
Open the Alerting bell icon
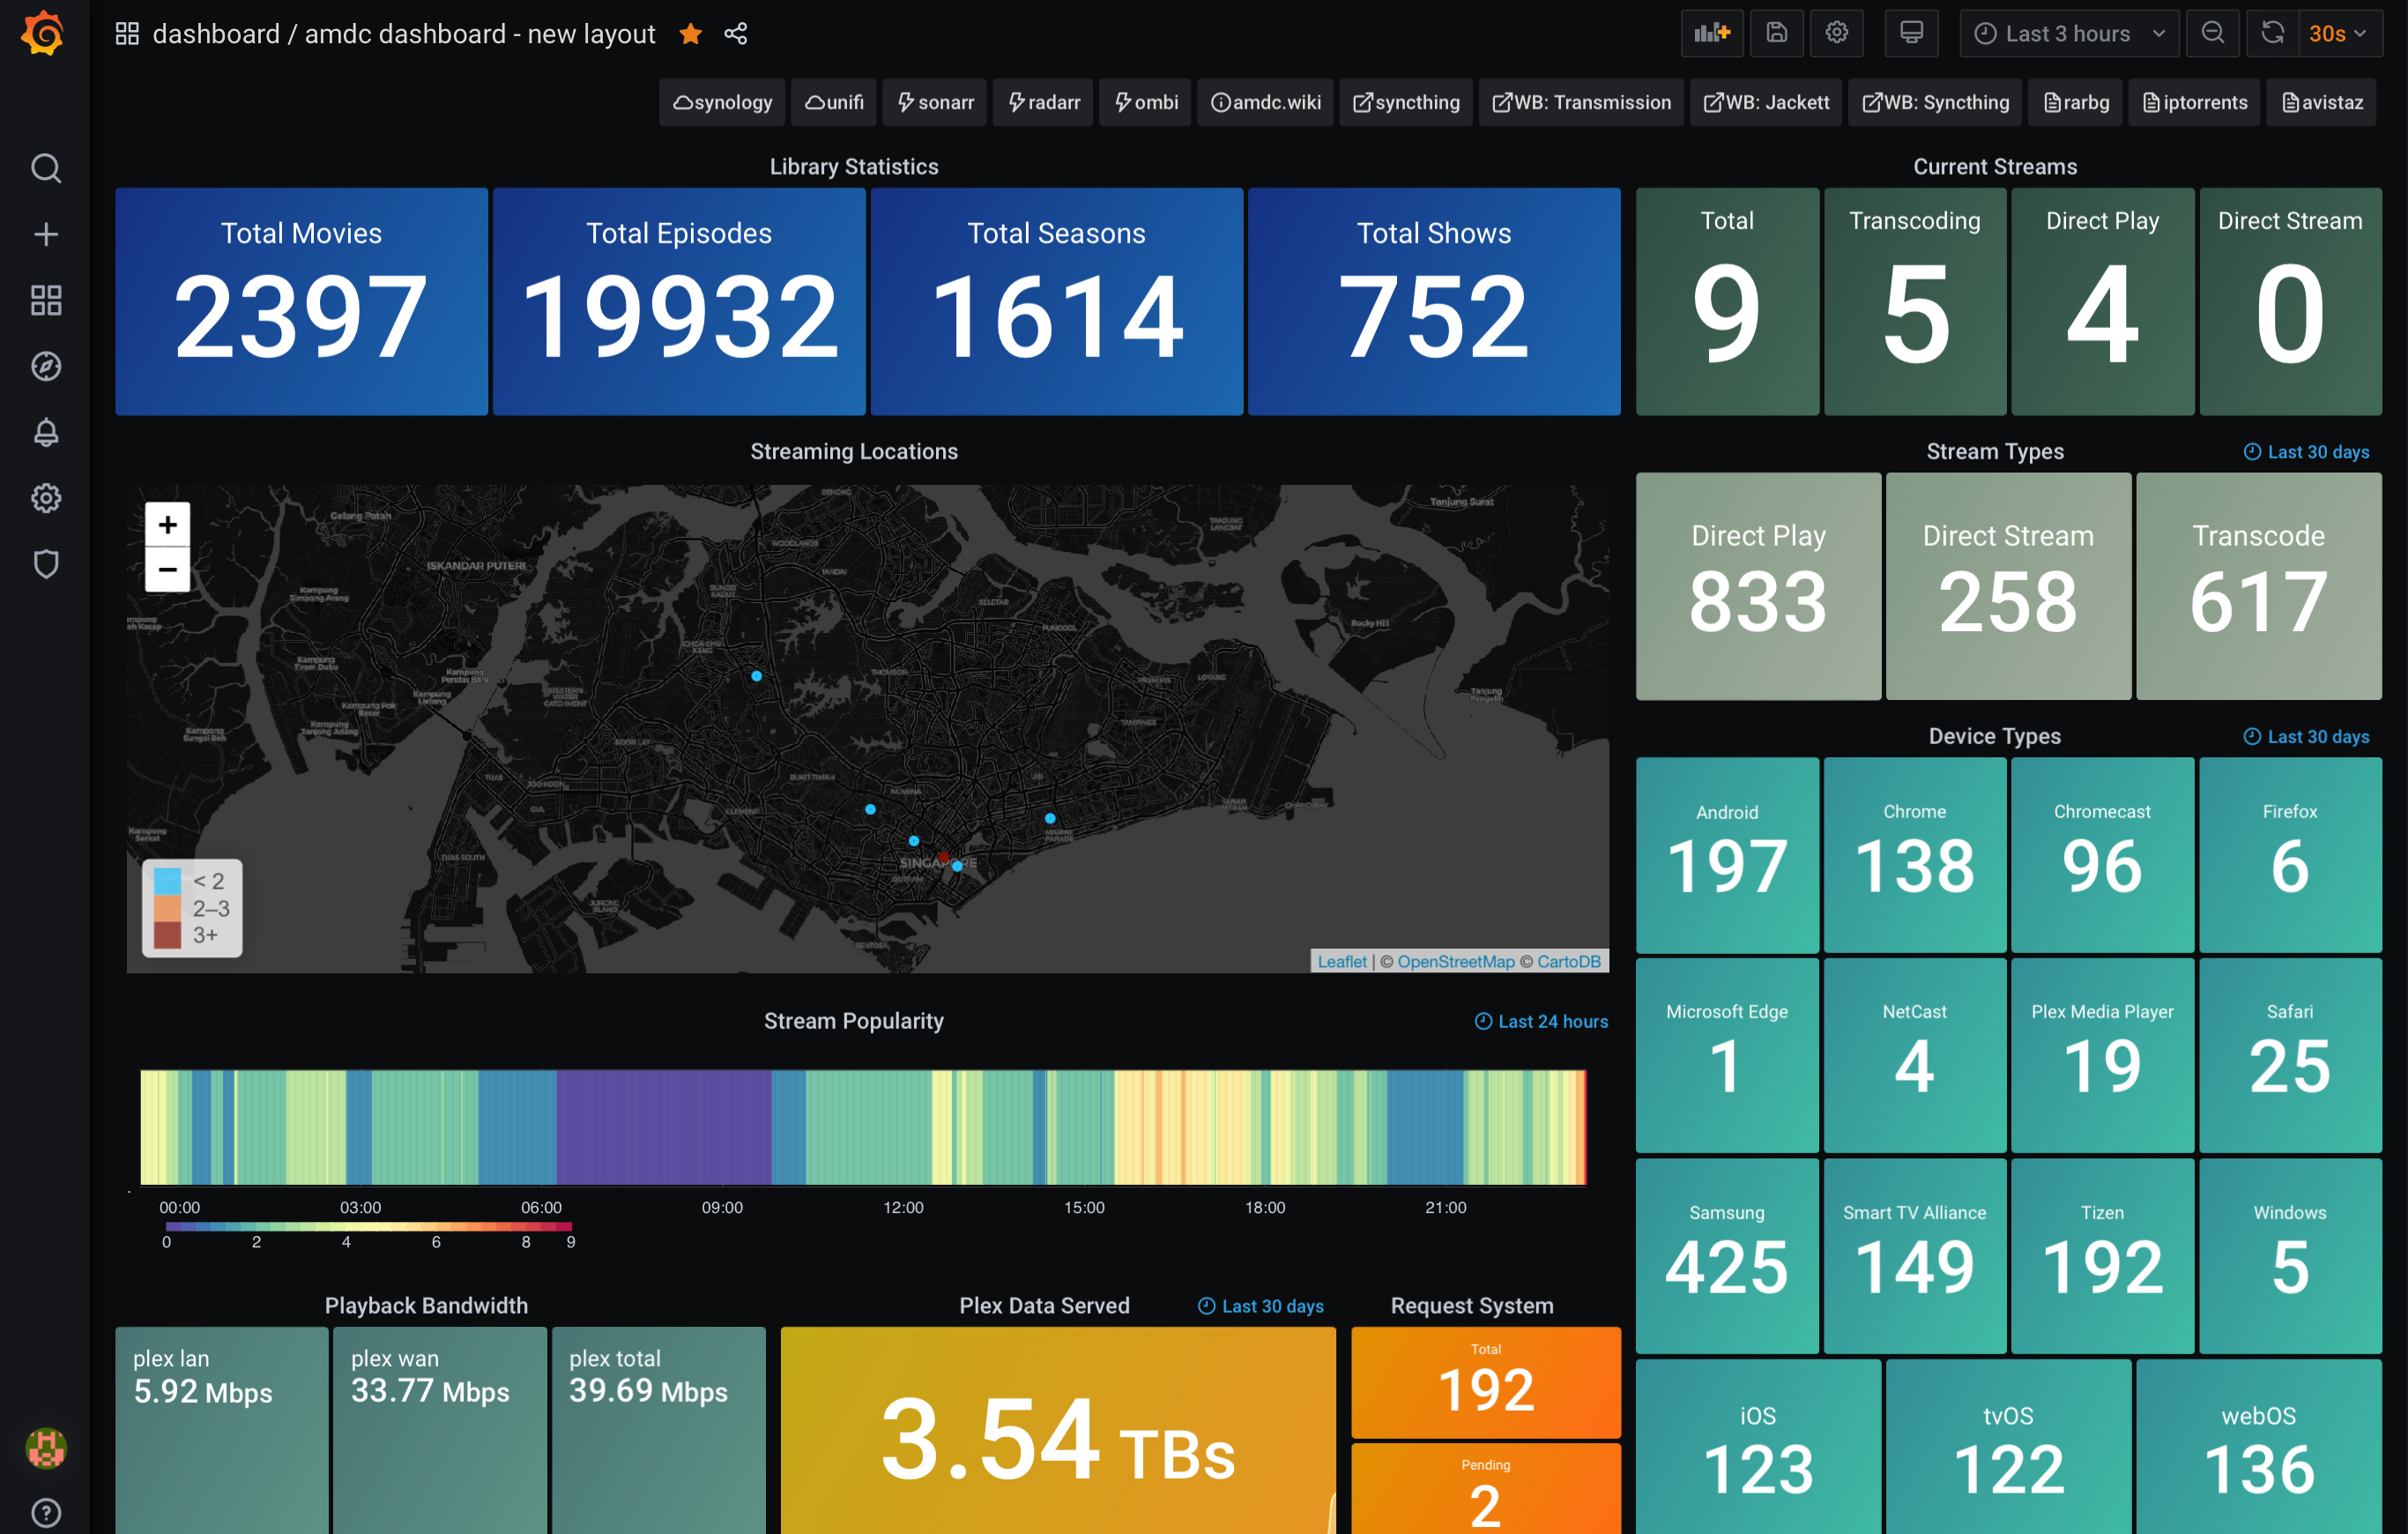tap(46, 432)
